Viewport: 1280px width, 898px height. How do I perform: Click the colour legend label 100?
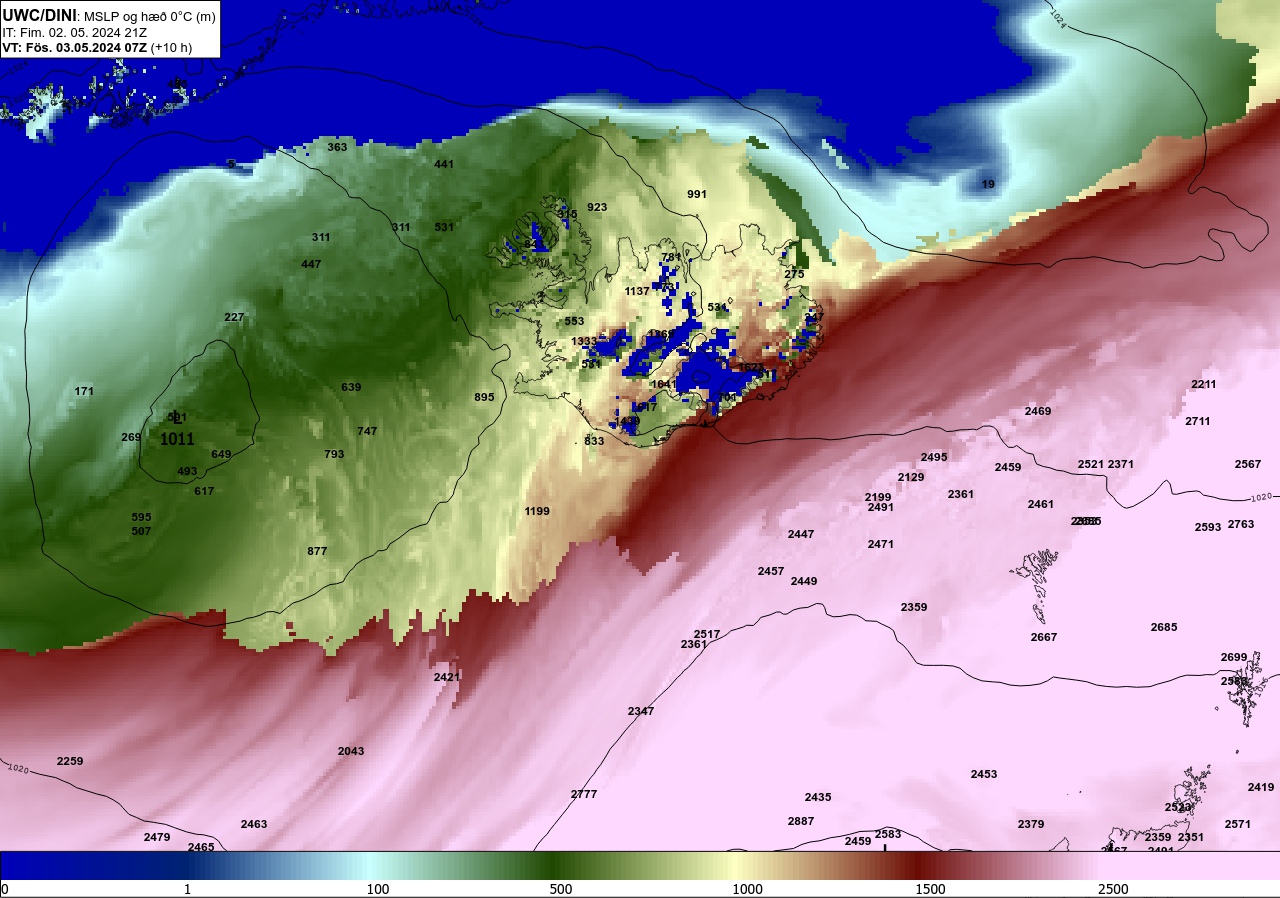click(378, 890)
